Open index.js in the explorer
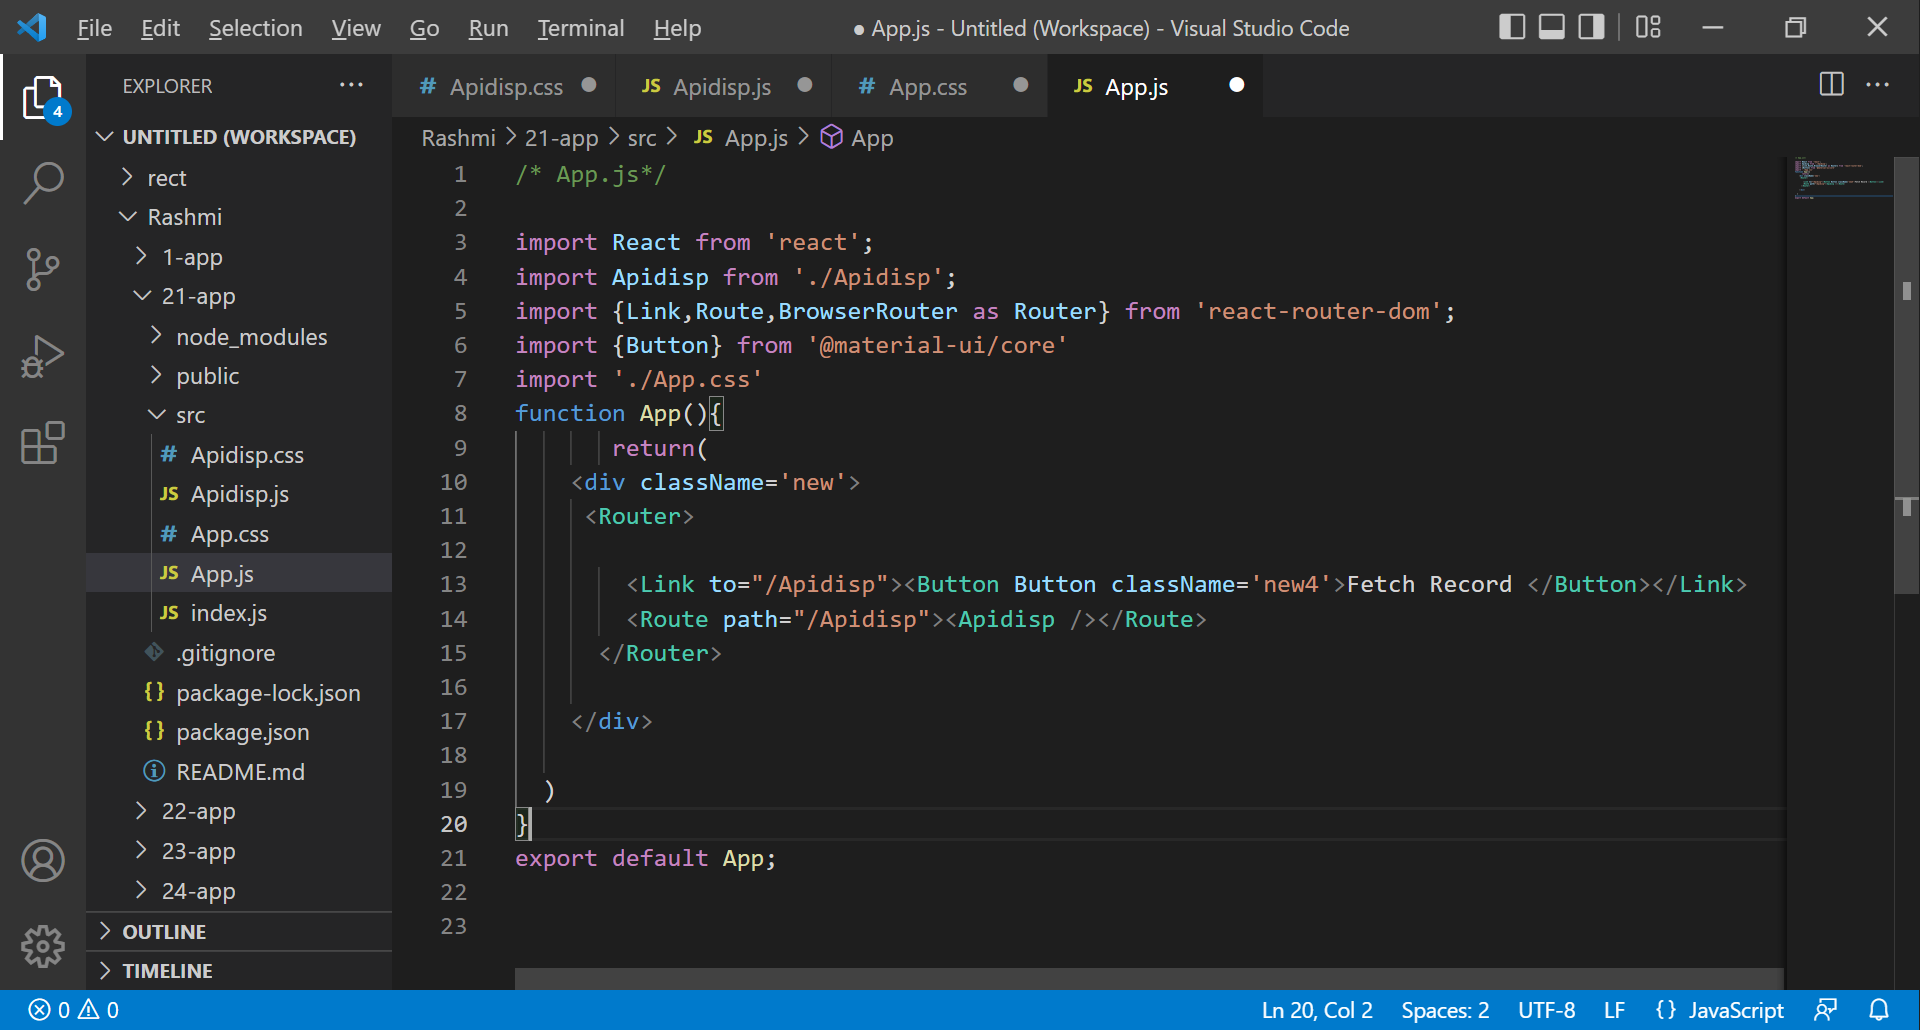1920x1030 pixels. click(239, 613)
